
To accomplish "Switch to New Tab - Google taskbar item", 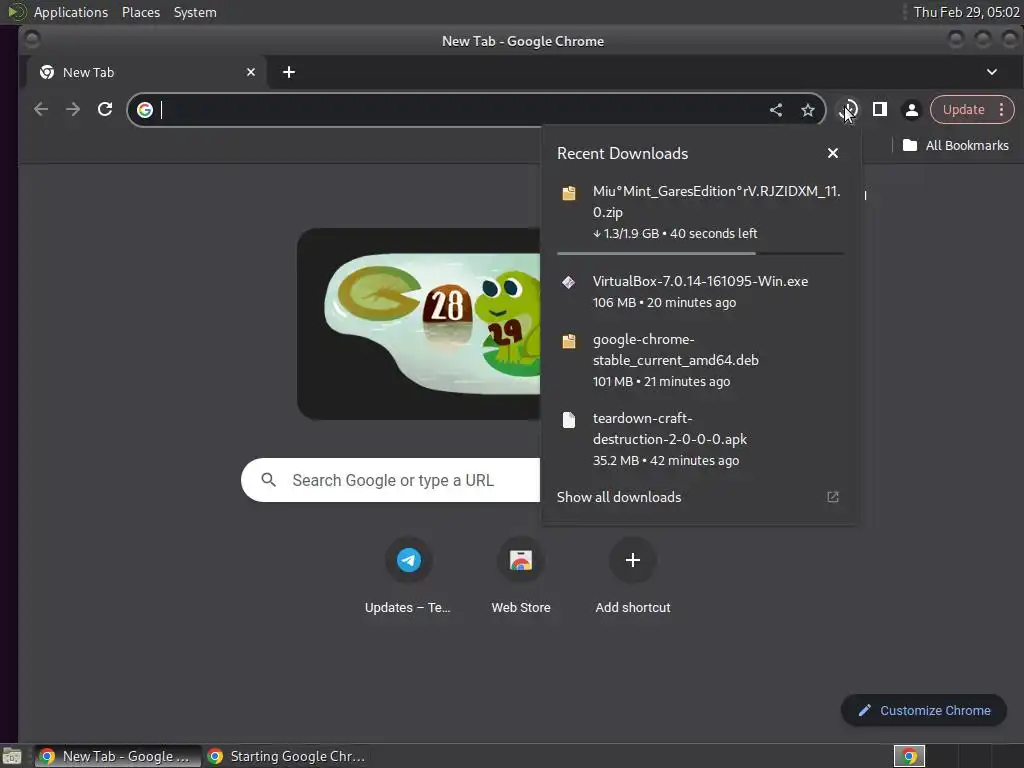I will (x=118, y=756).
